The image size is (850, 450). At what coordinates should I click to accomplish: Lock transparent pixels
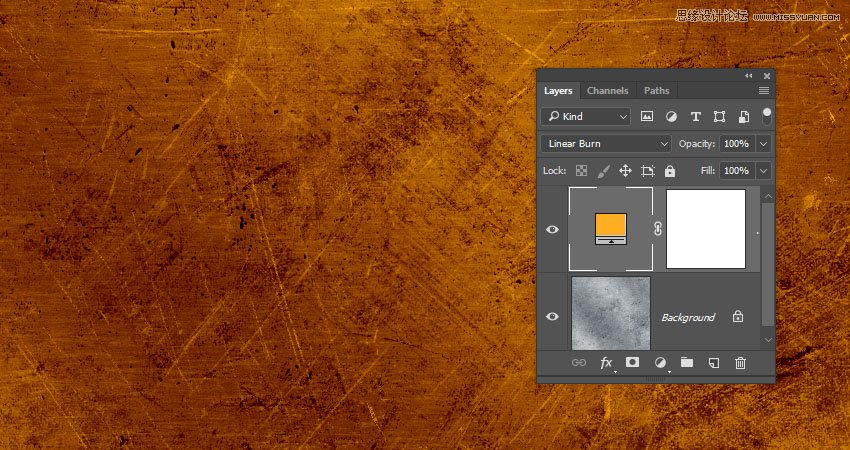pos(581,171)
